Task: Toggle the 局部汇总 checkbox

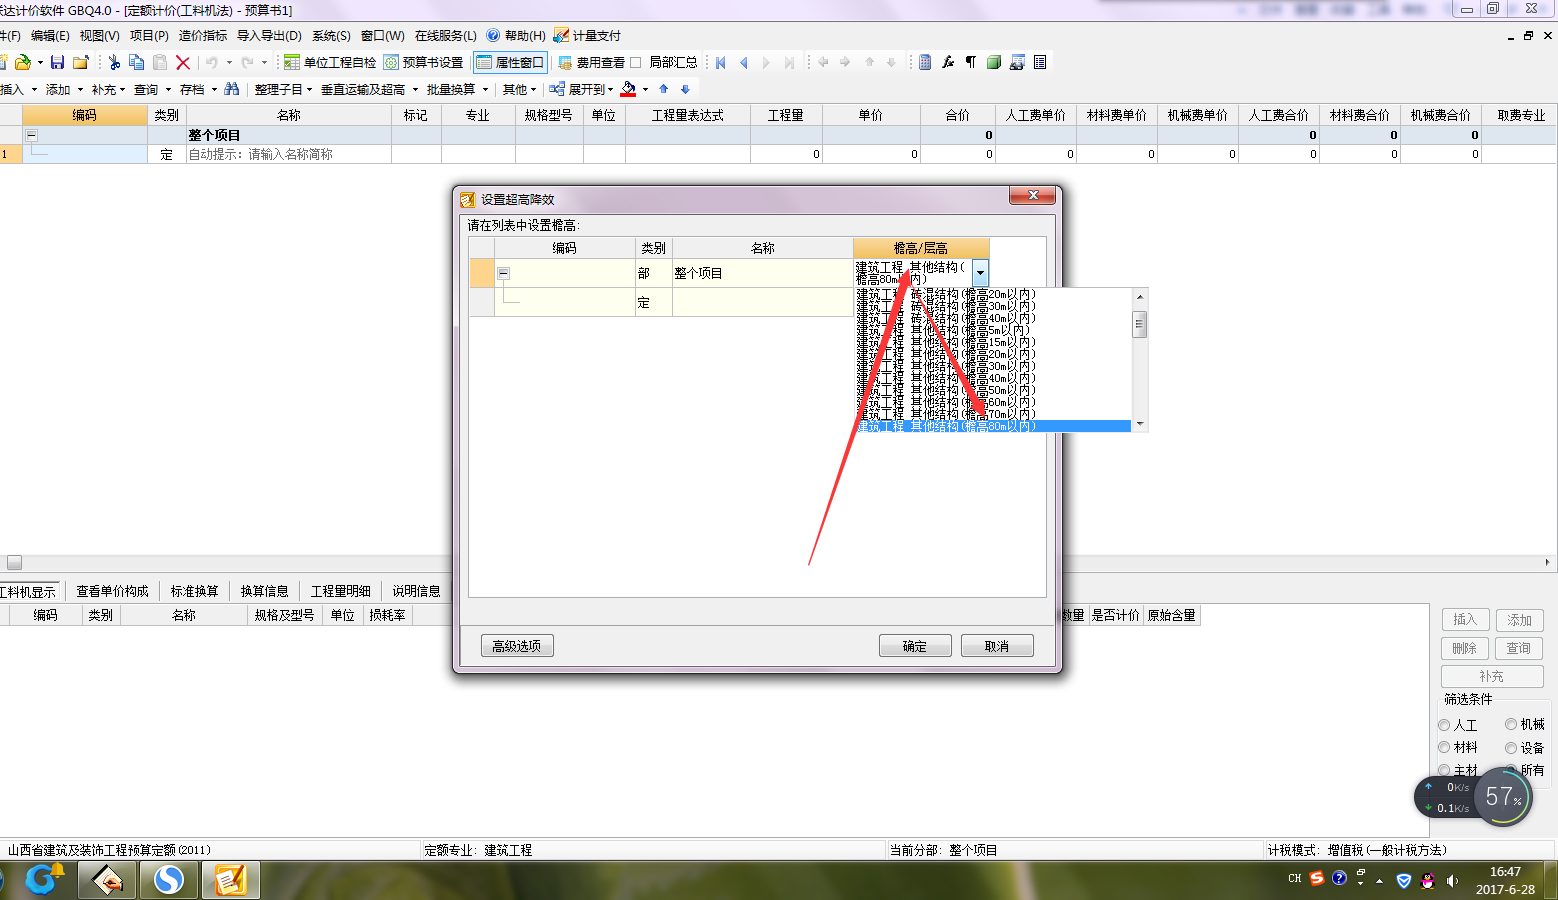Action: [636, 62]
